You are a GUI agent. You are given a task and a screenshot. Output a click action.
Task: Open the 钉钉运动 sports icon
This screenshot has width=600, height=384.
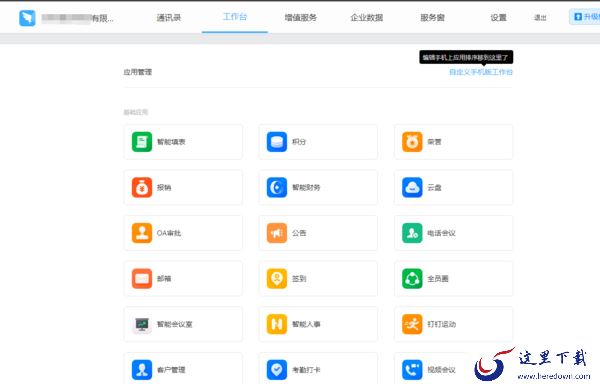tap(412, 324)
